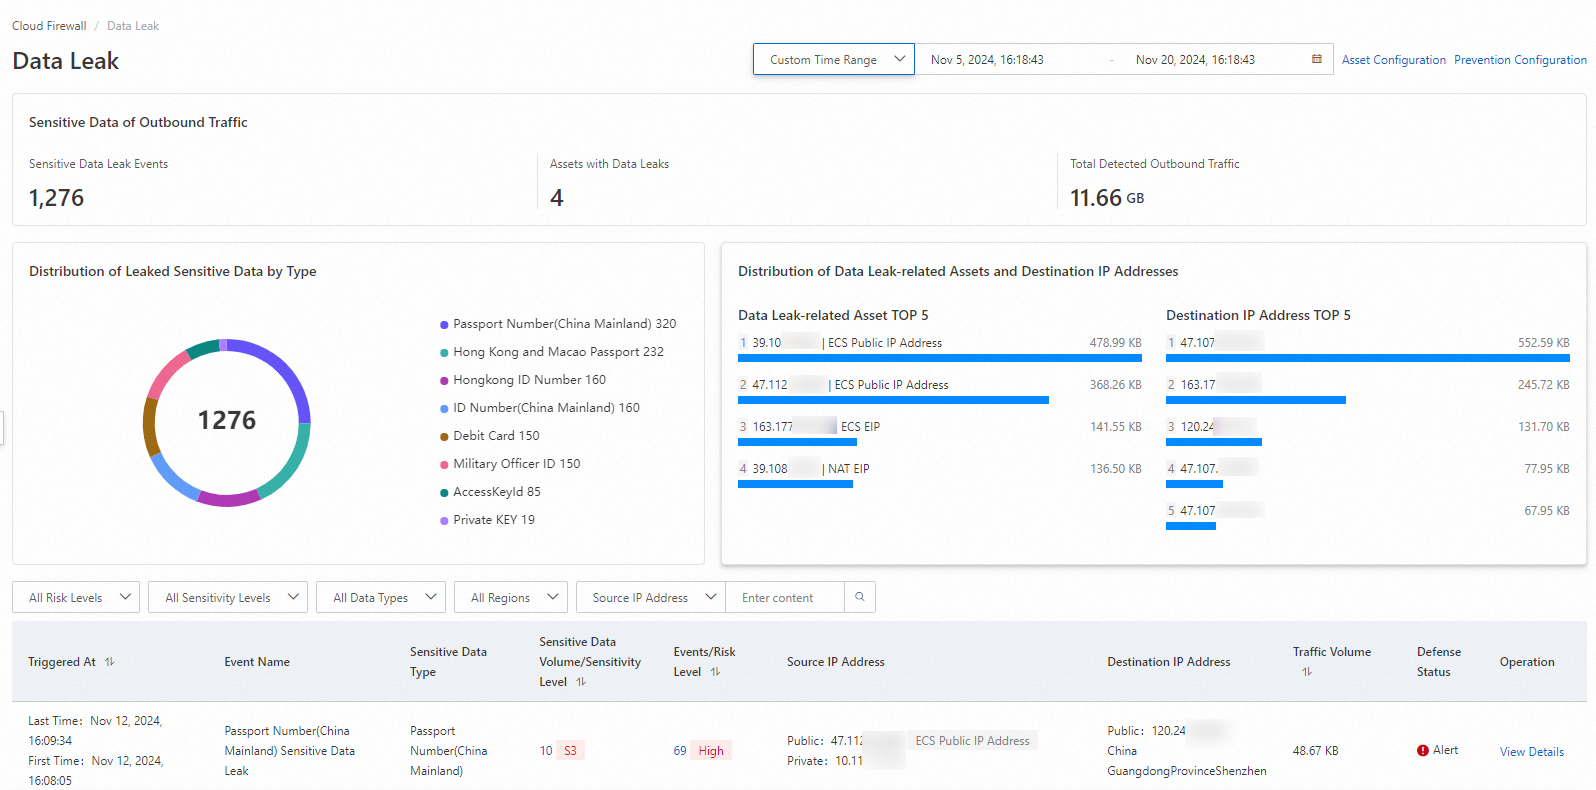Image resolution: width=1596 pixels, height=790 pixels.
Task: Click Destination IP Address column header
Action: point(1168,662)
